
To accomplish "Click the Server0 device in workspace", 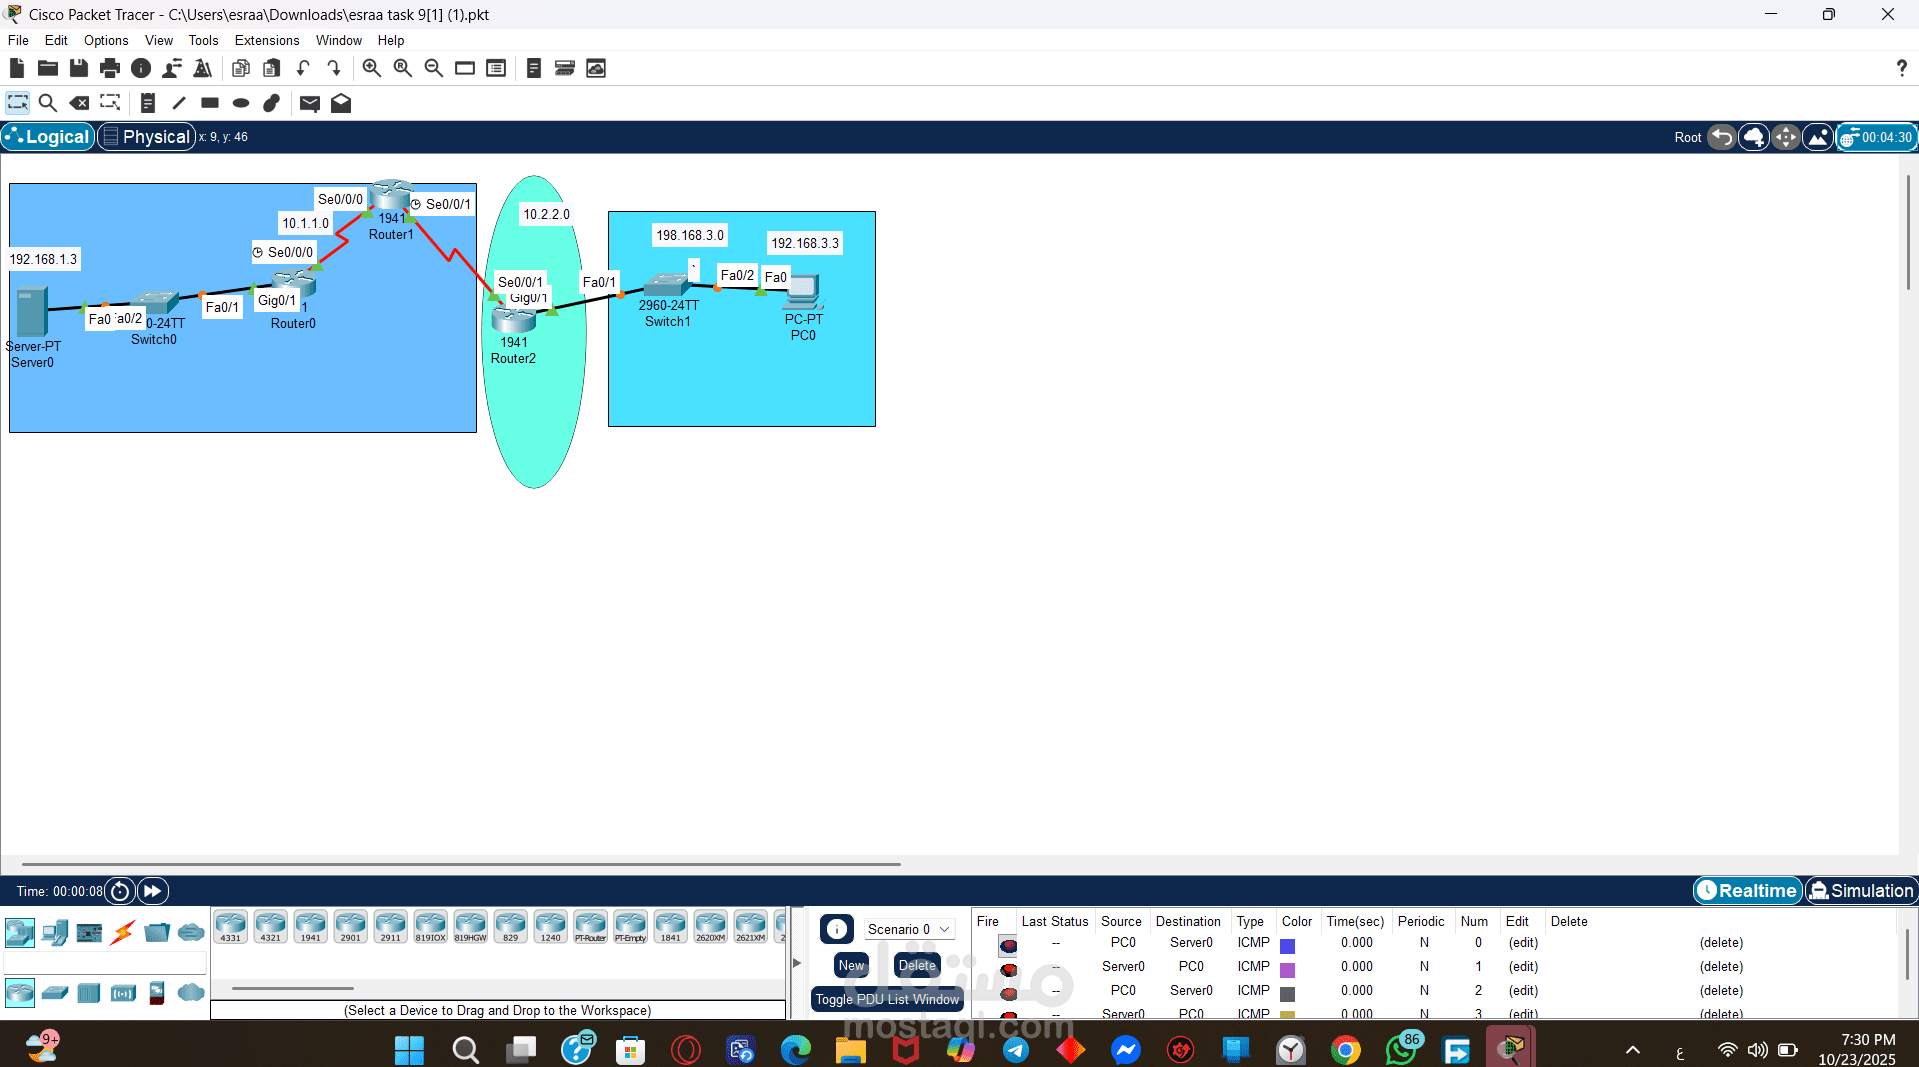I will (32, 311).
